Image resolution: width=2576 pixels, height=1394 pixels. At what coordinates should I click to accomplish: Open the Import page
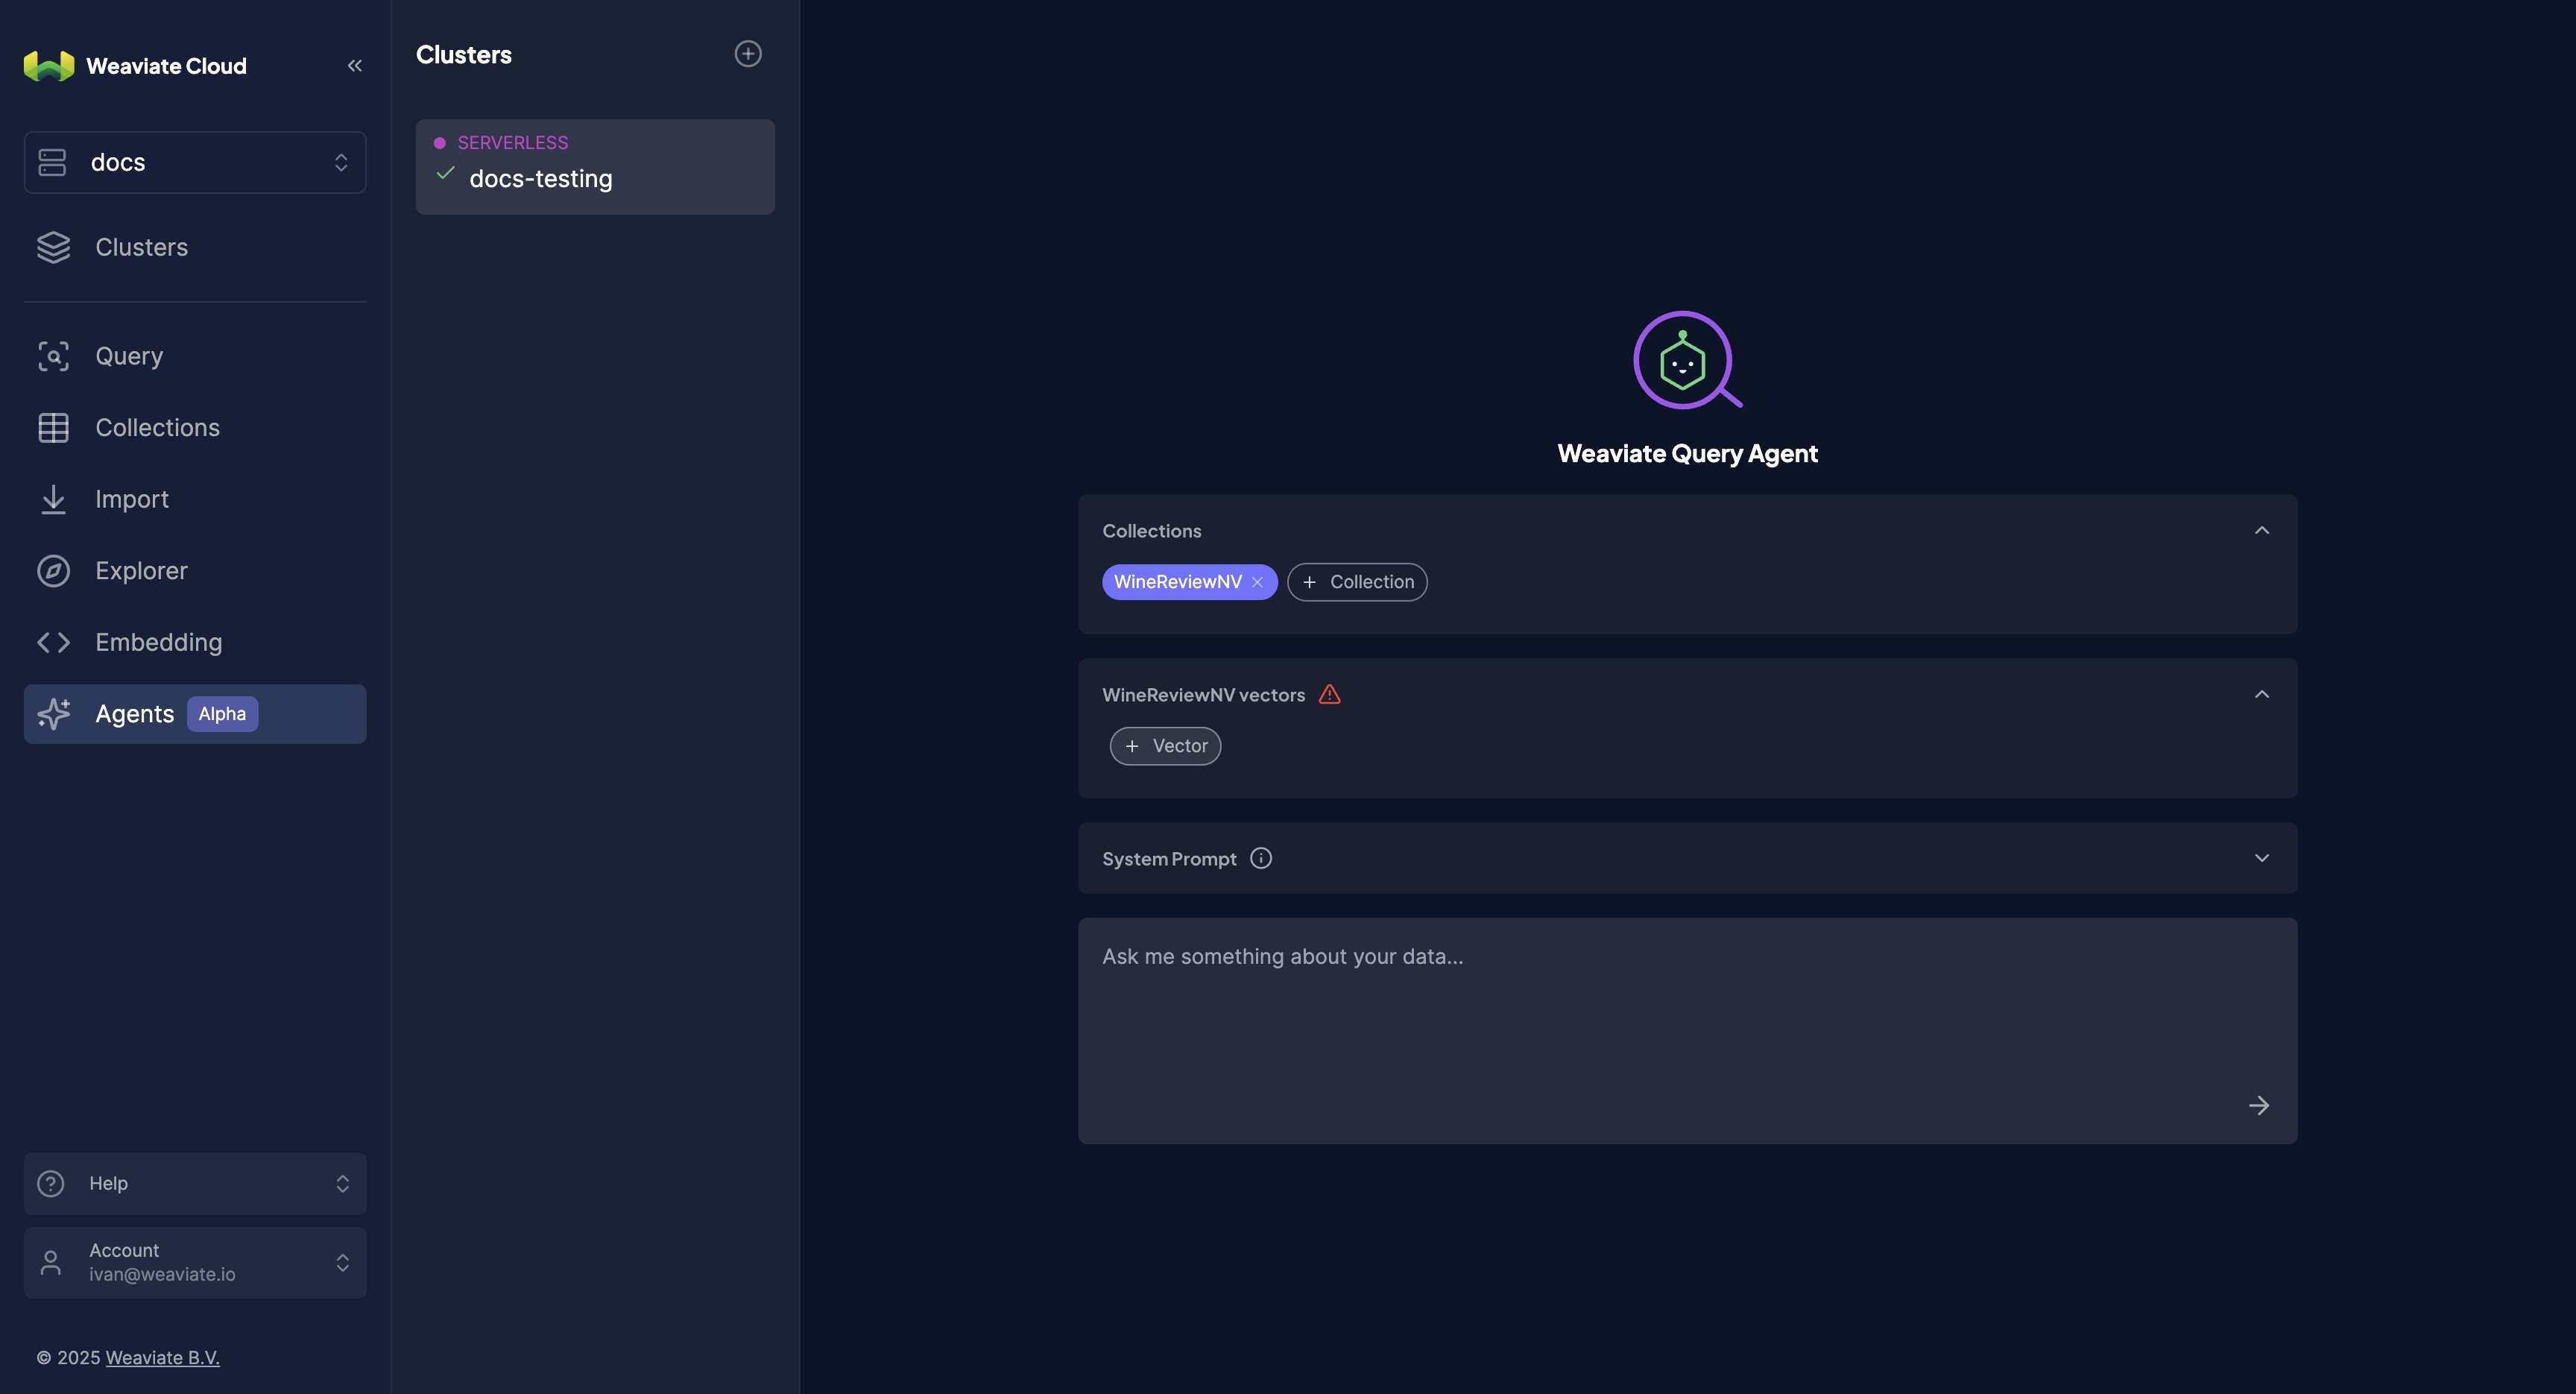(195, 499)
